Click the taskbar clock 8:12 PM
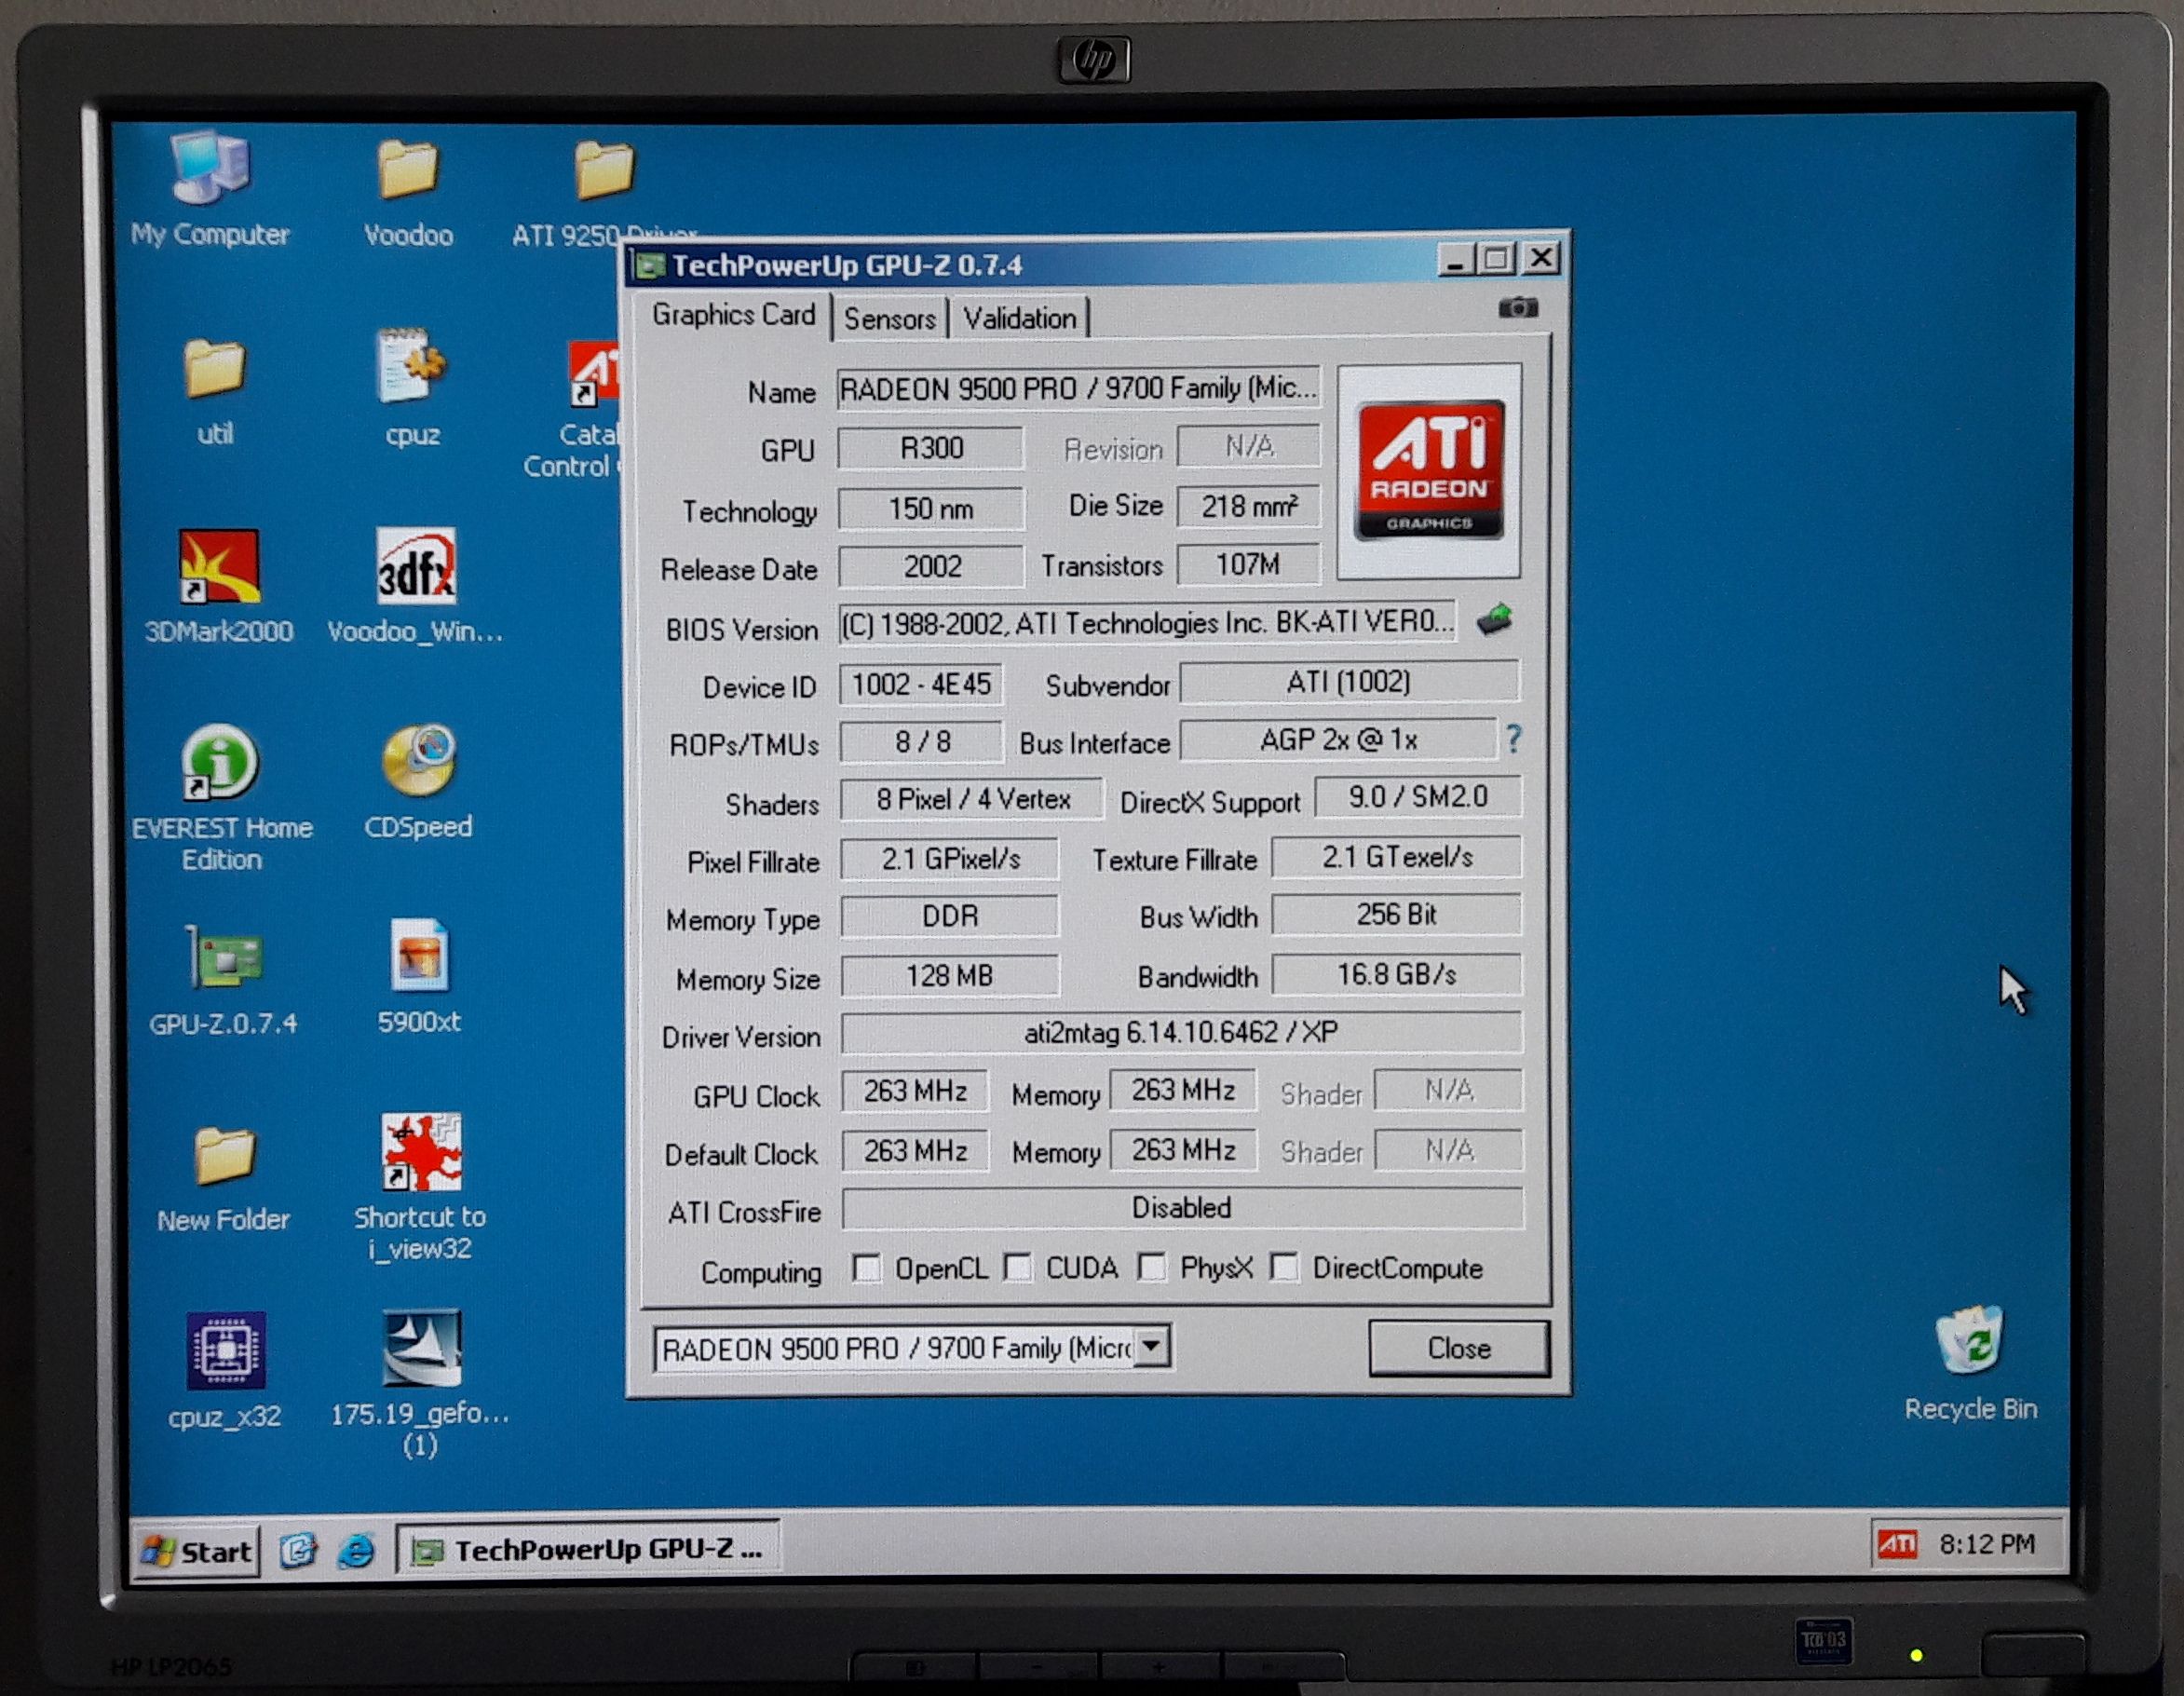This screenshot has width=2184, height=1696. point(1987,1545)
